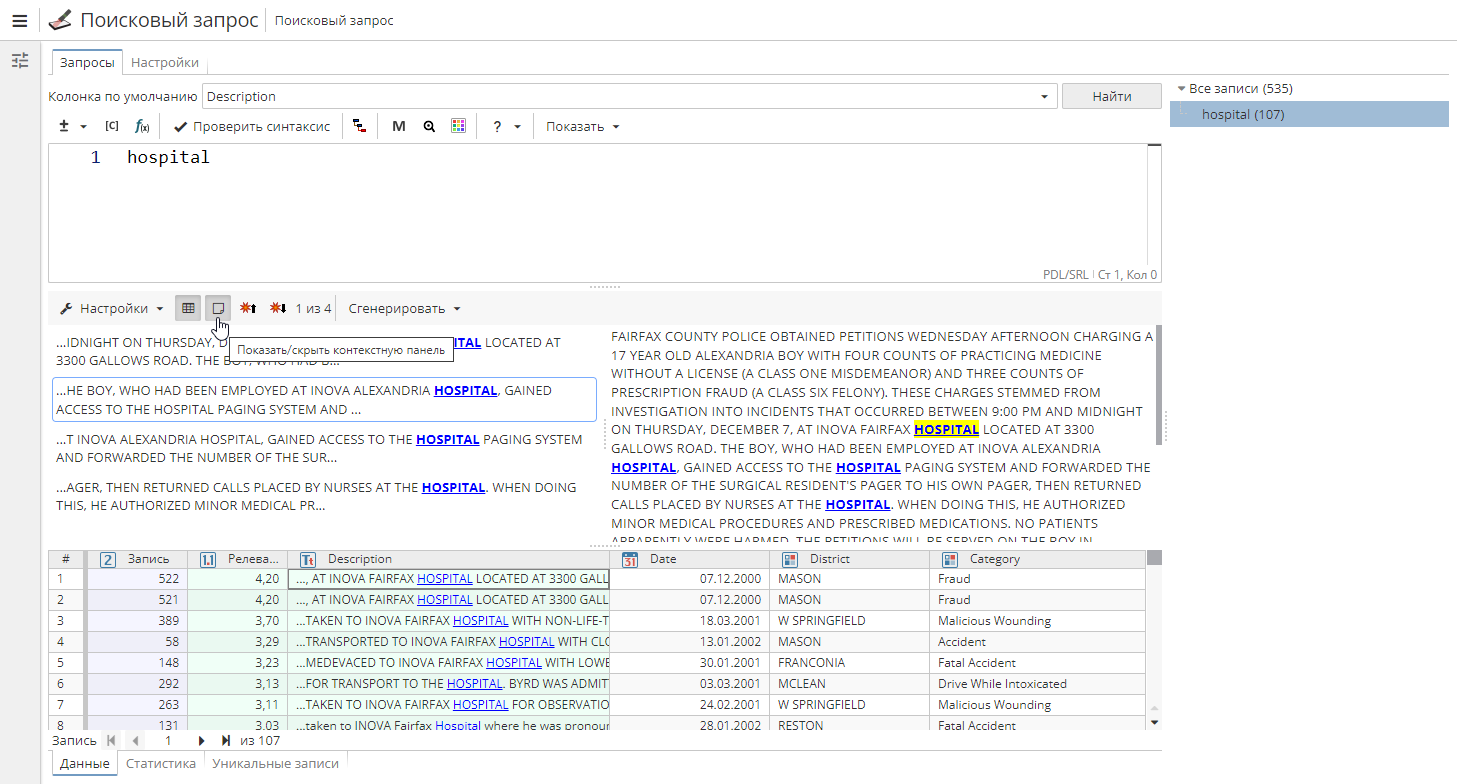Click yellow highlighted HOSPITAL in context panel
The height and width of the screenshot is (784, 1457).
[946, 429]
